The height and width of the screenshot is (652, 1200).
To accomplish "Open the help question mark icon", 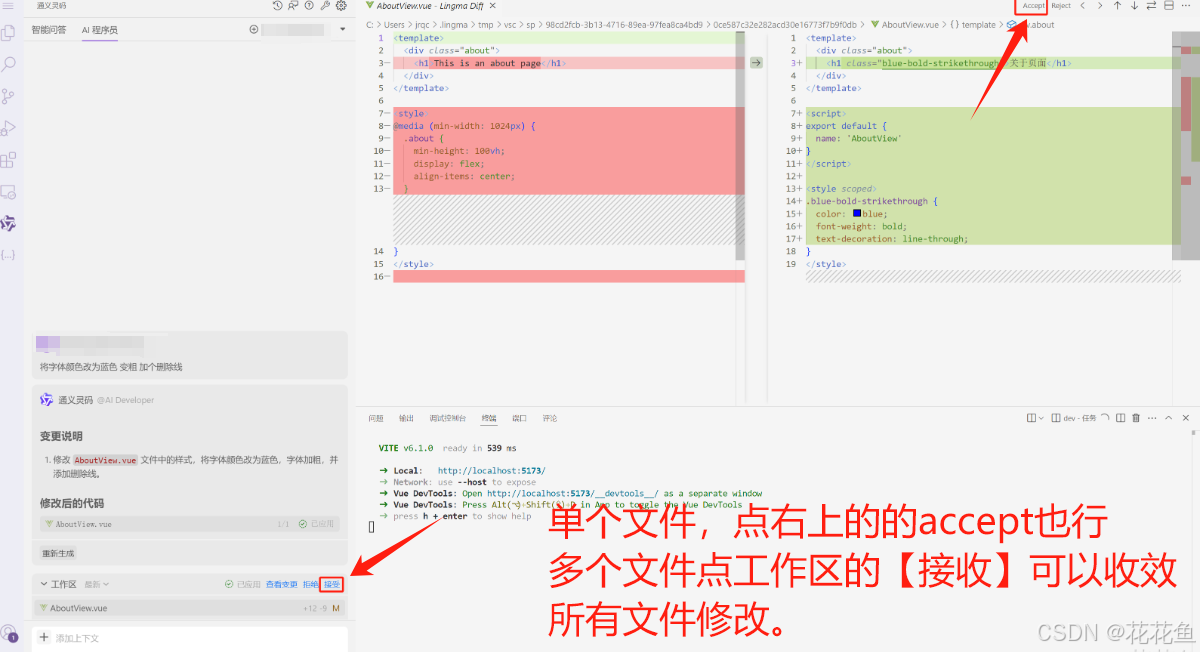I will [309, 6].
